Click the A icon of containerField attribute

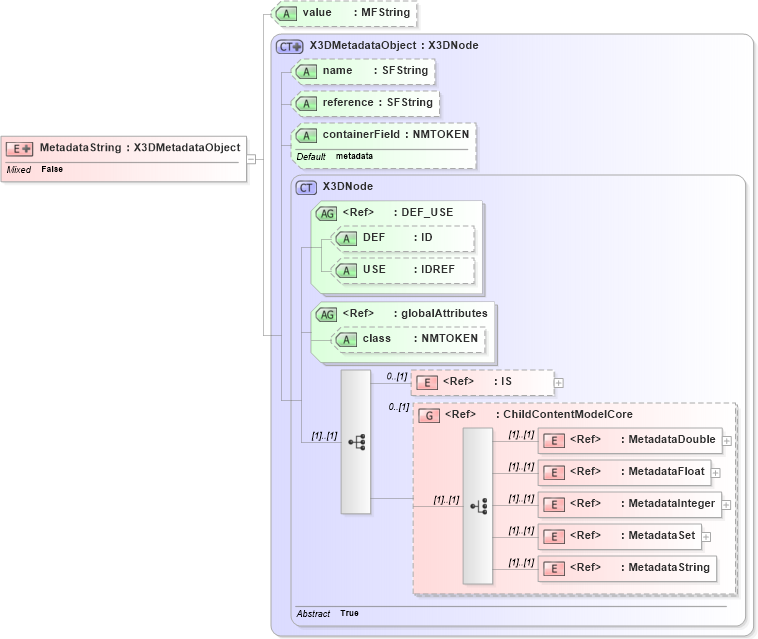(x=306, y=135)
